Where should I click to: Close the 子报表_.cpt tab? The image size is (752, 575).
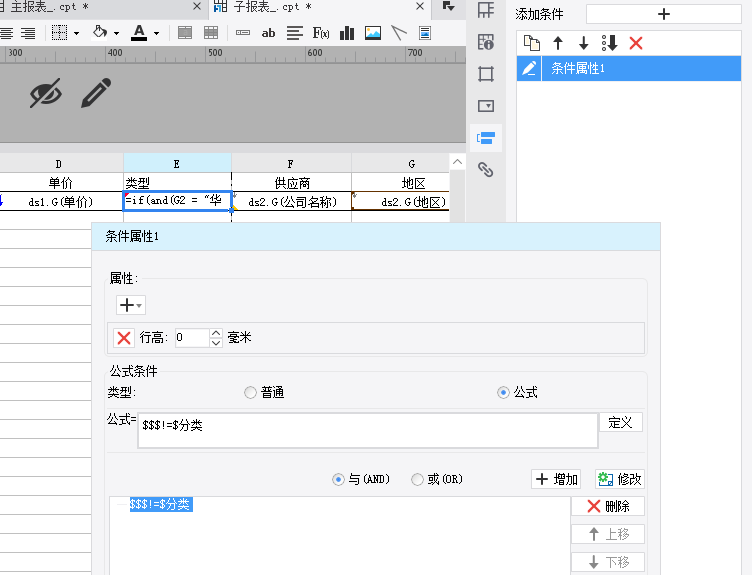420,6
